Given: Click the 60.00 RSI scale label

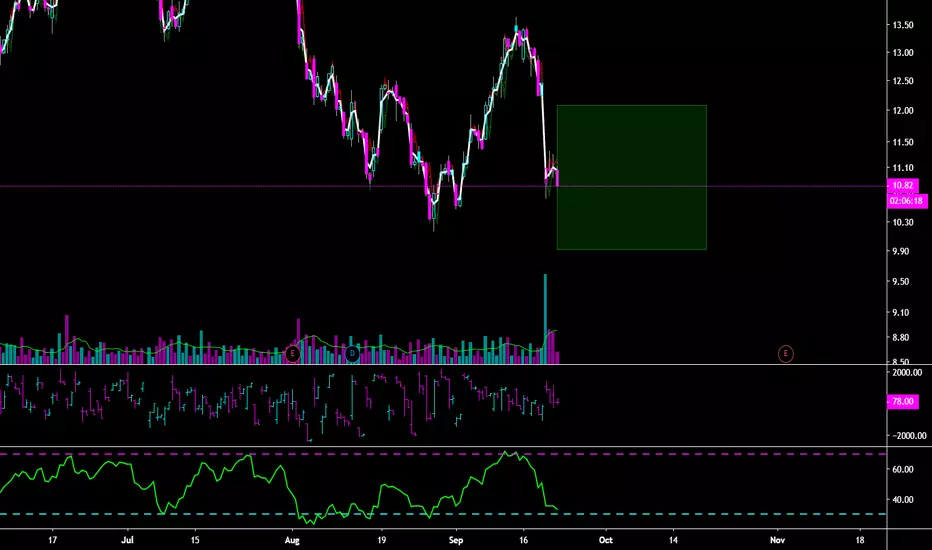Looking at the screenshot, I should pyautogui.click(x=903, y=469).
